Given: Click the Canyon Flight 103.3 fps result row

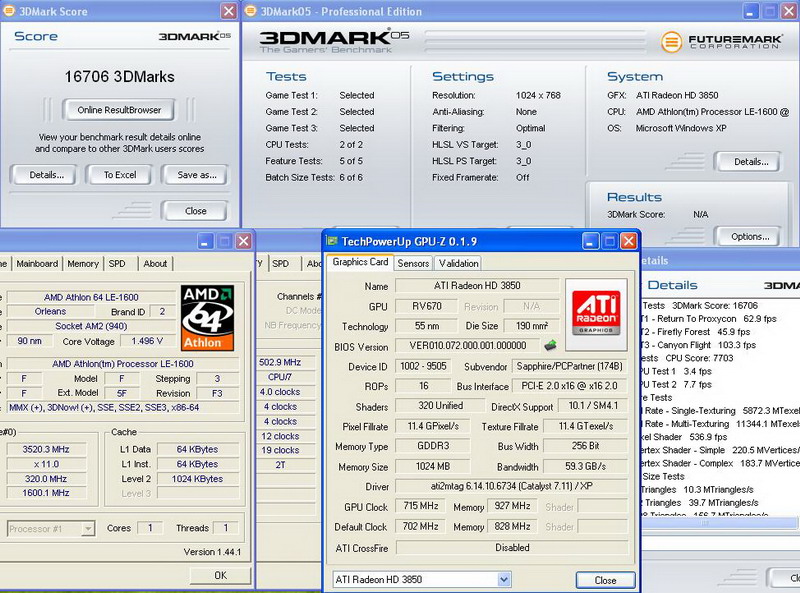Looking at the screenshot, I should [x=698, y=345].
